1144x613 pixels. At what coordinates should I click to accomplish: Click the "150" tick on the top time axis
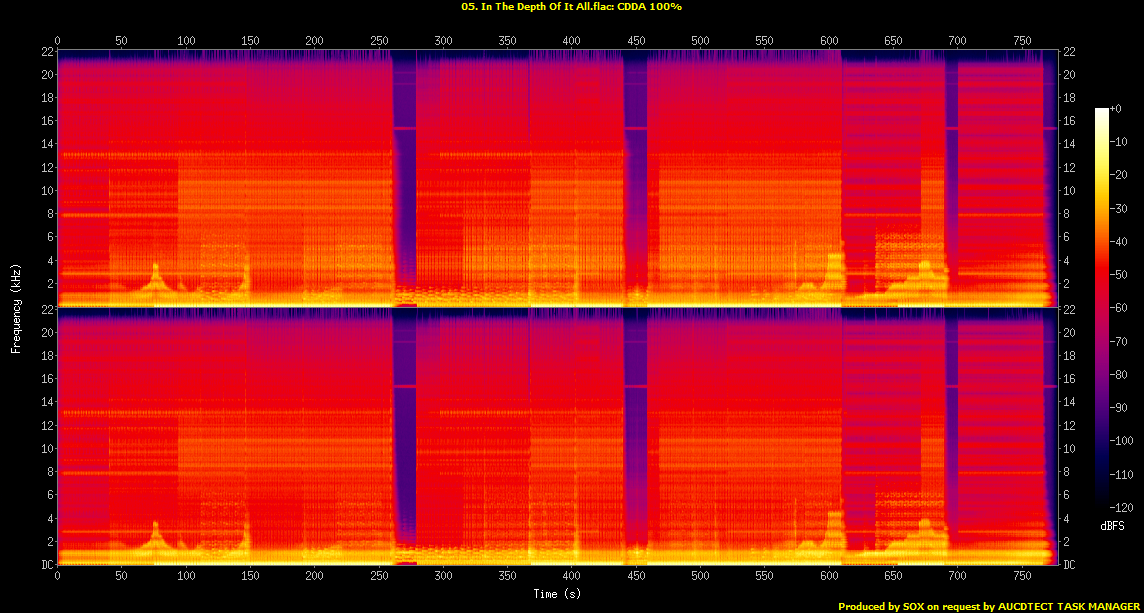coord(250,40)
